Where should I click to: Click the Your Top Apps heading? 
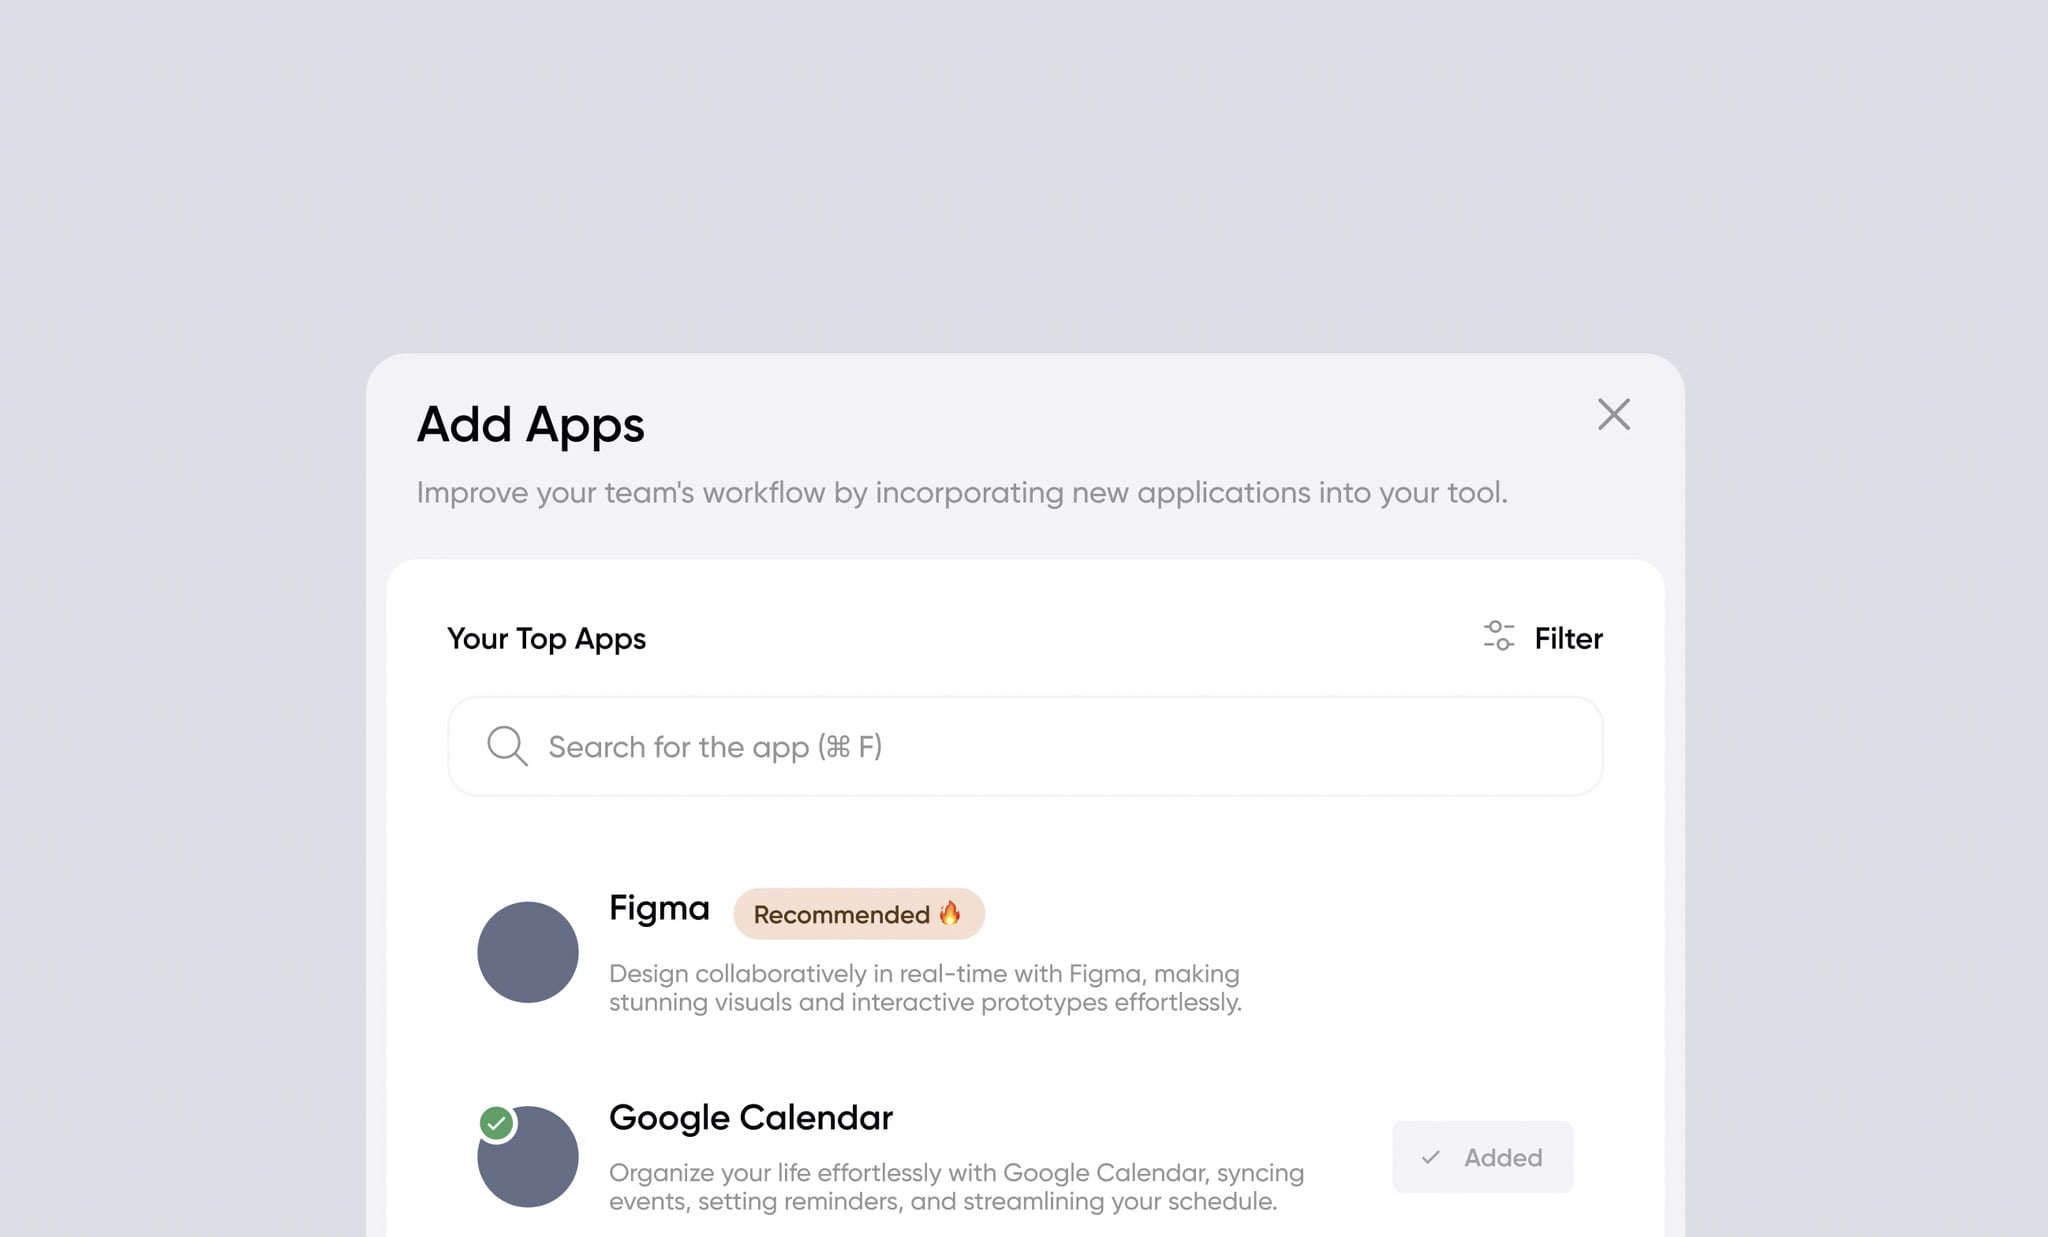coord(546,638)
